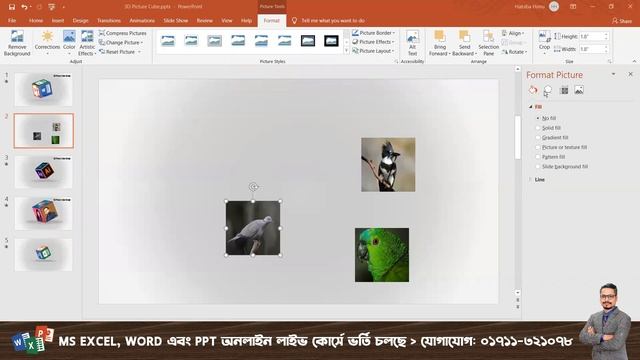Select the Crop tool
Image resolution: width=640 pixels, height=360 pixels.
[x=544, y=41]
